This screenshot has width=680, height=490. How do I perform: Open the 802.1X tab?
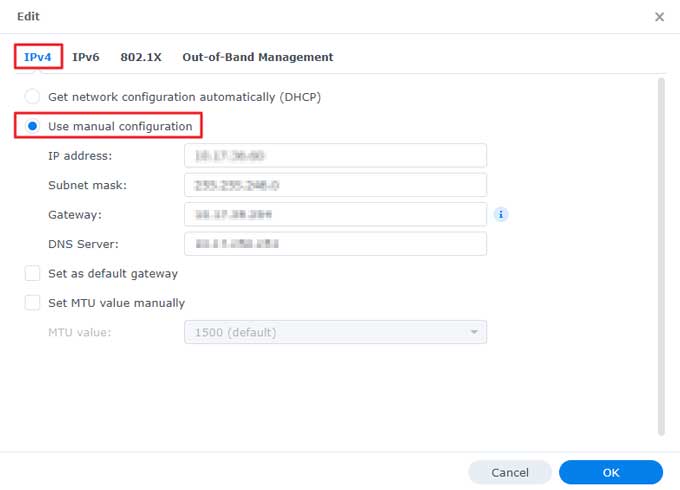click(x=141, y=57)
